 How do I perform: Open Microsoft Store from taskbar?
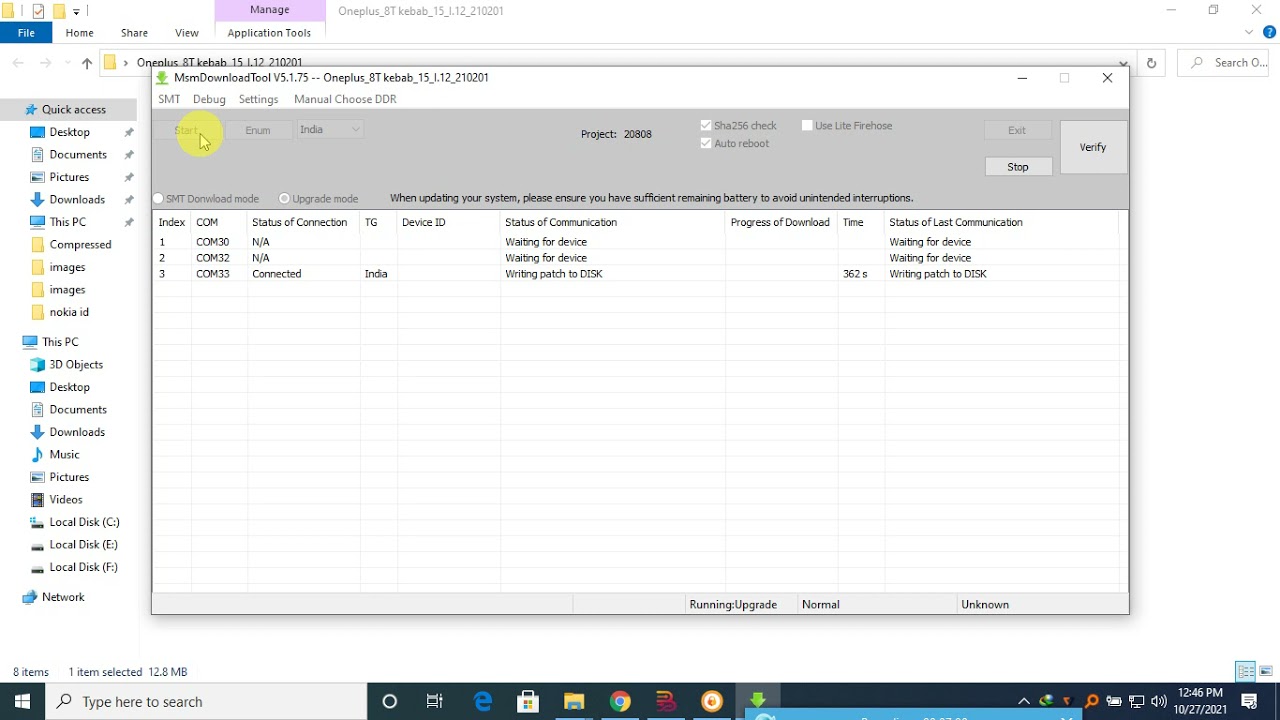528,701
